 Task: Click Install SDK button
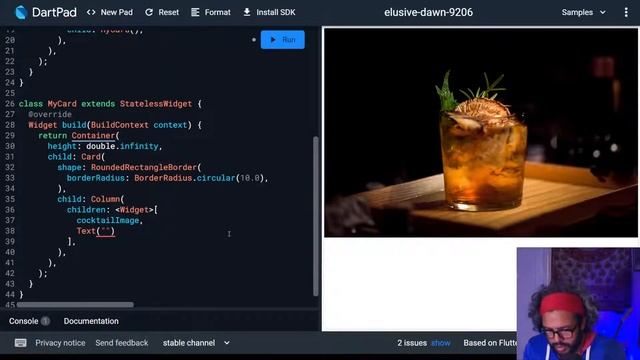pos(269,12)
